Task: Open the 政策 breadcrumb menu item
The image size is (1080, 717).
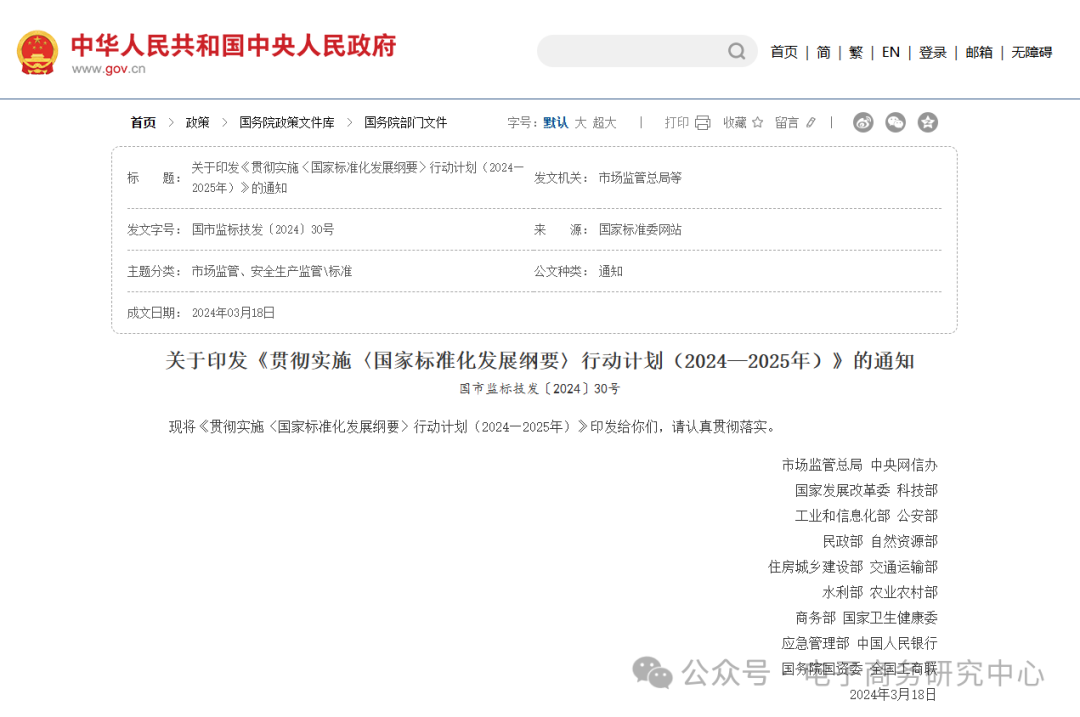Action: click(x=196, y=122)
